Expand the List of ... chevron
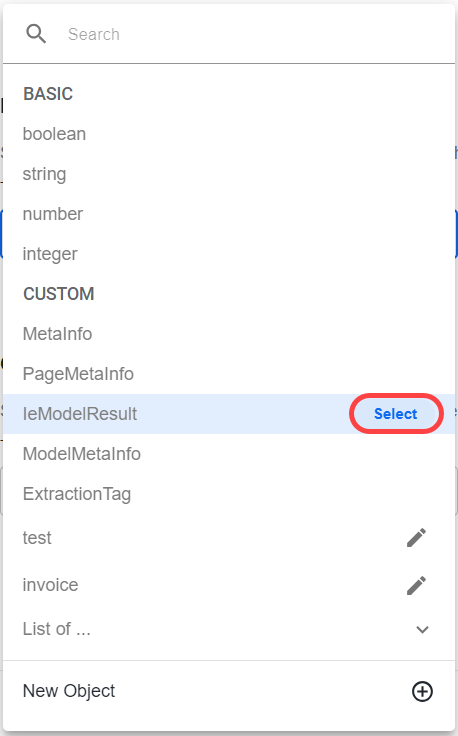 pyautogui.click(x=422, y=629)
